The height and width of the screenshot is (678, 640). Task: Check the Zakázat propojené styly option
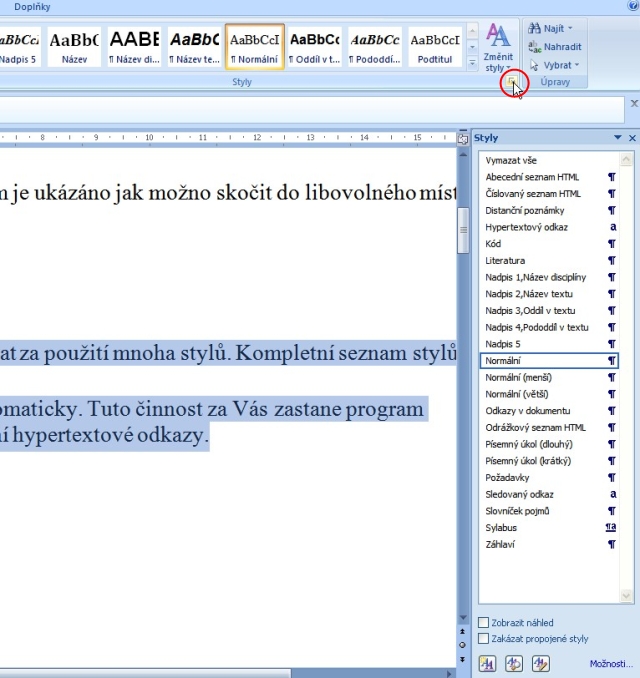point(485,638)
